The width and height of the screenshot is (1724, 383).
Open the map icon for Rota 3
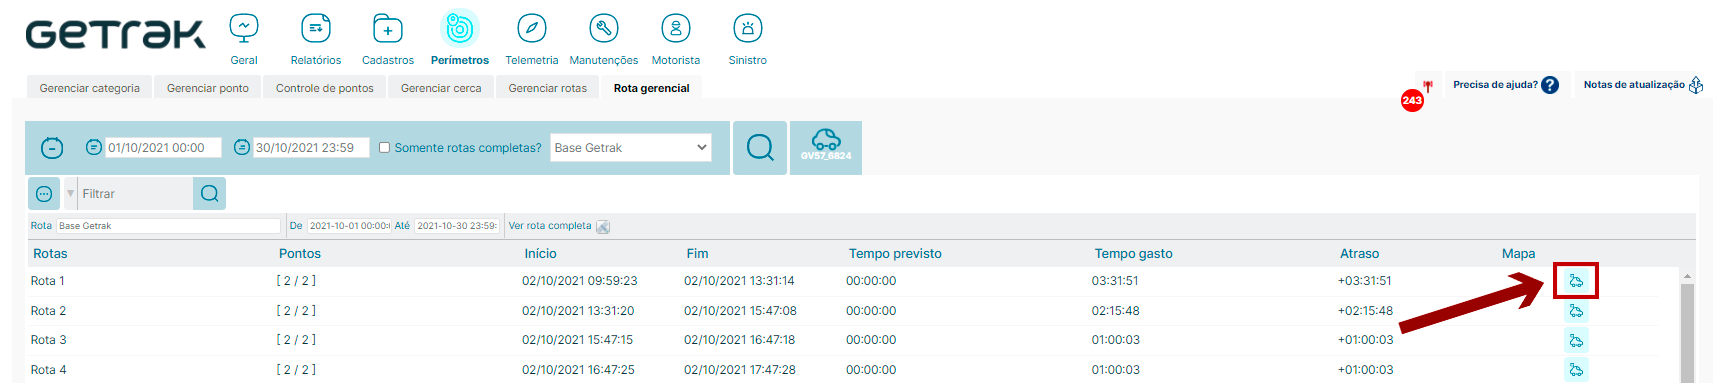click(1576, 341)
